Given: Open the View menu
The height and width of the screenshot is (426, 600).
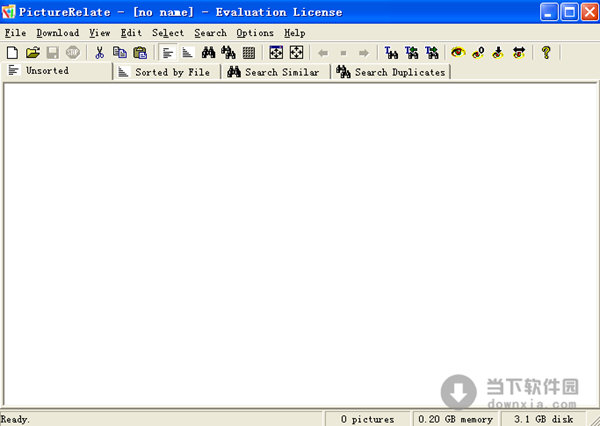Looking at the screenshot, I should point(100,33).
